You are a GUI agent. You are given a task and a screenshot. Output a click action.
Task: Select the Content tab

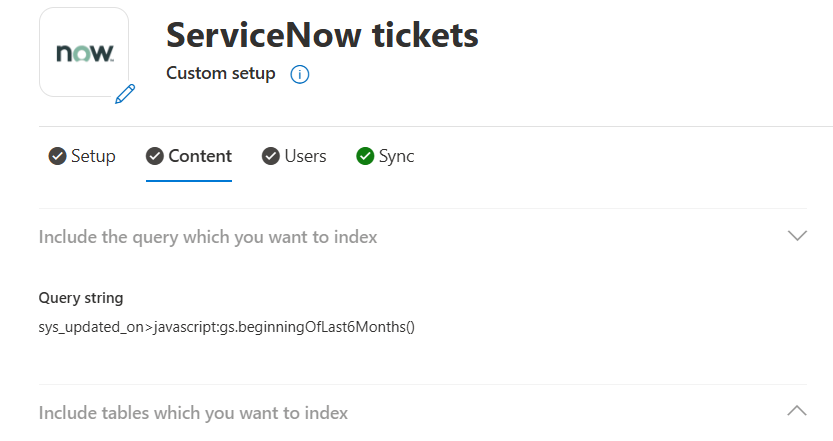pyautogui.click(x=189, y=156)
